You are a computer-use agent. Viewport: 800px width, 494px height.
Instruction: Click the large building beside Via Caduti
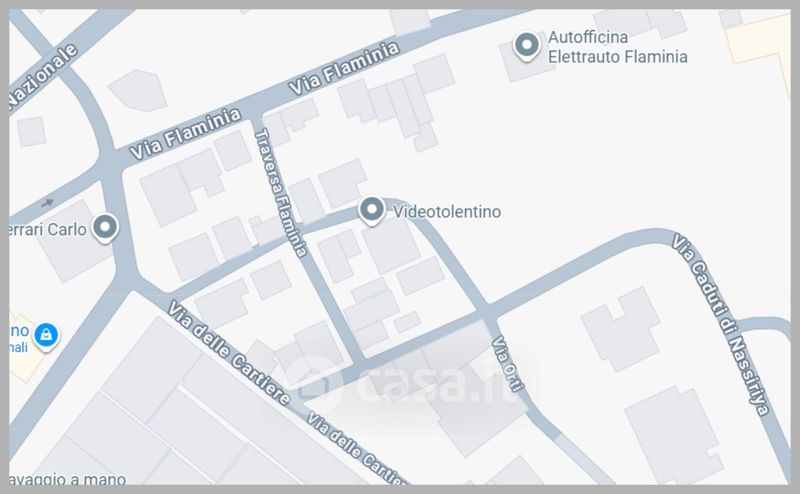click(673, 435)
